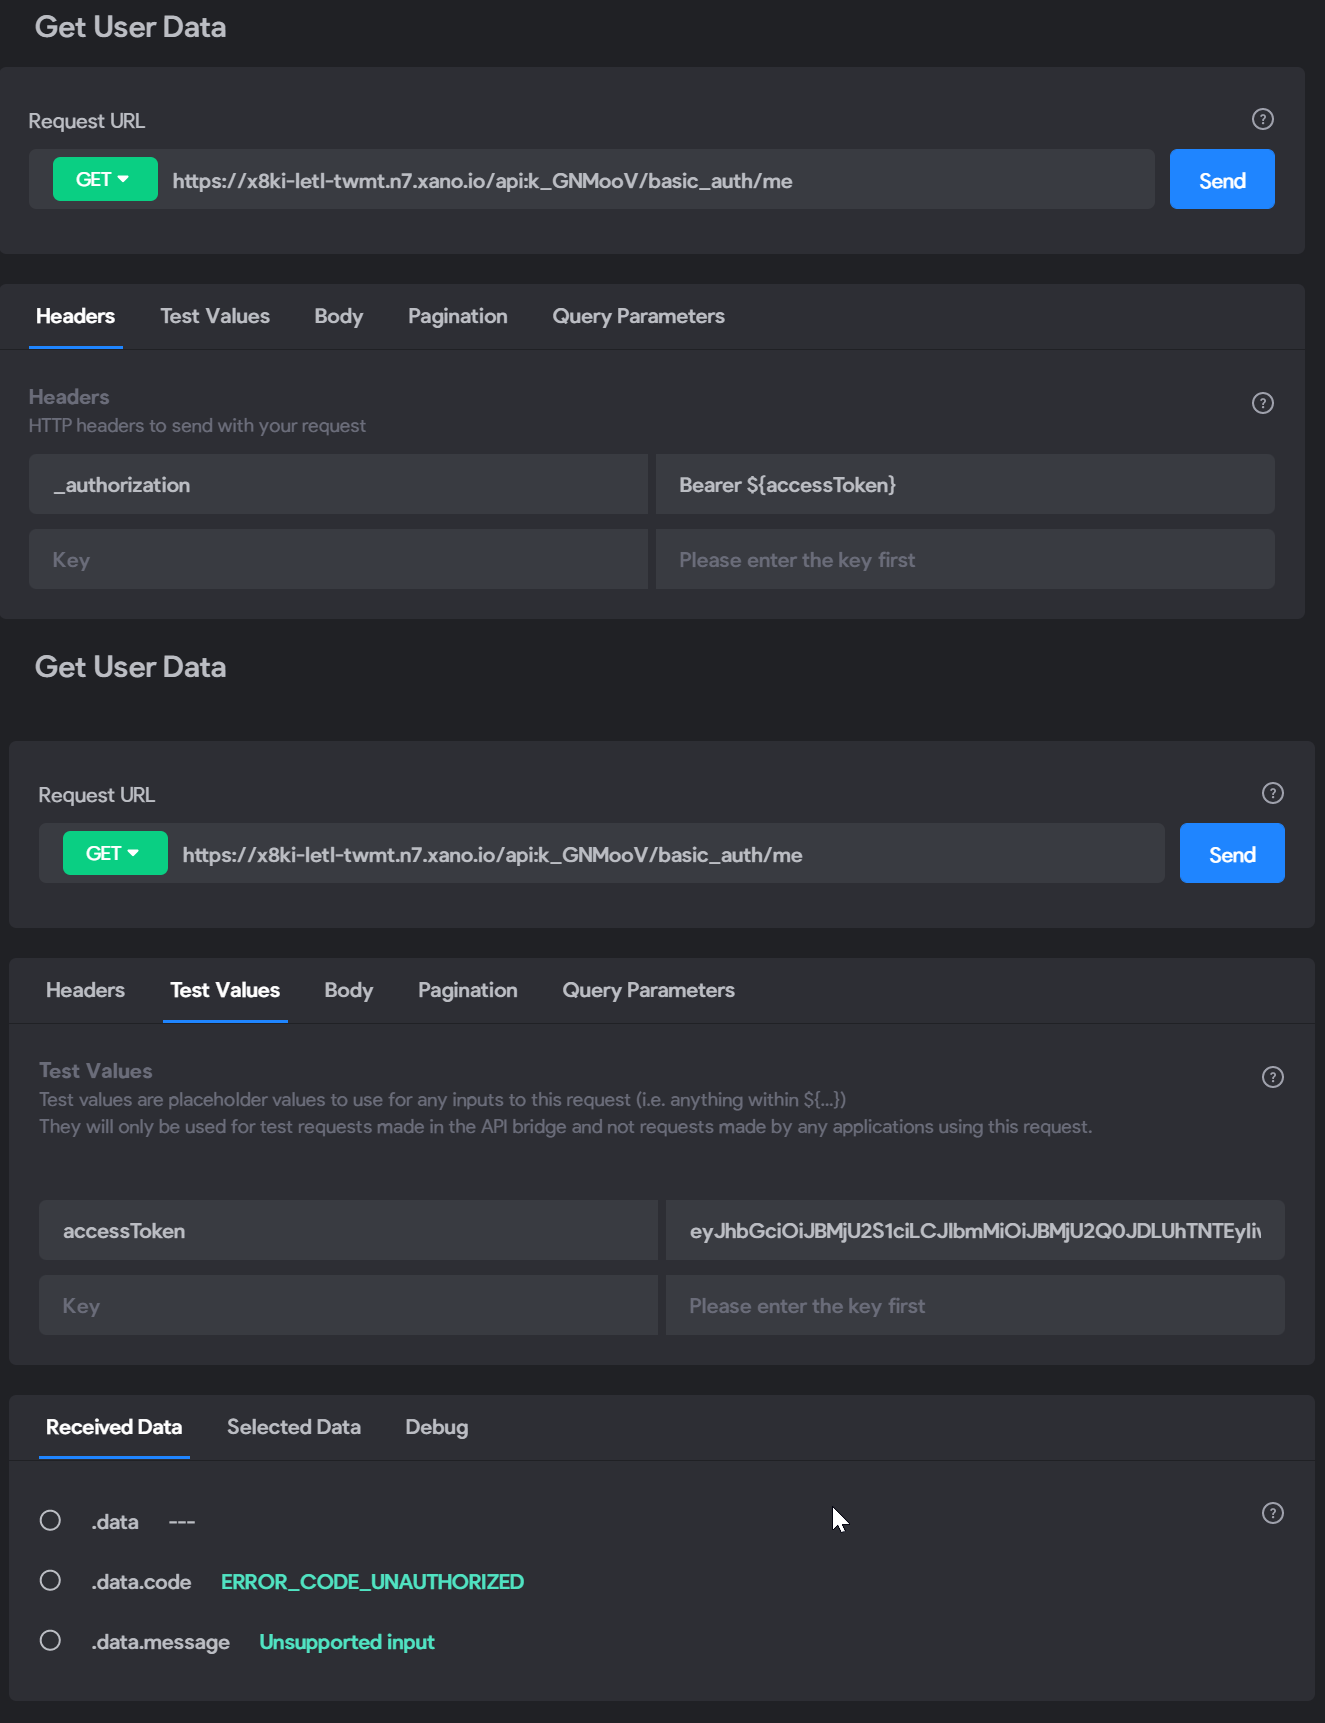This screenshot has height=1723, width=1325.
Task: Edit the _authorization header key field
Action: [x=338, y=484]
